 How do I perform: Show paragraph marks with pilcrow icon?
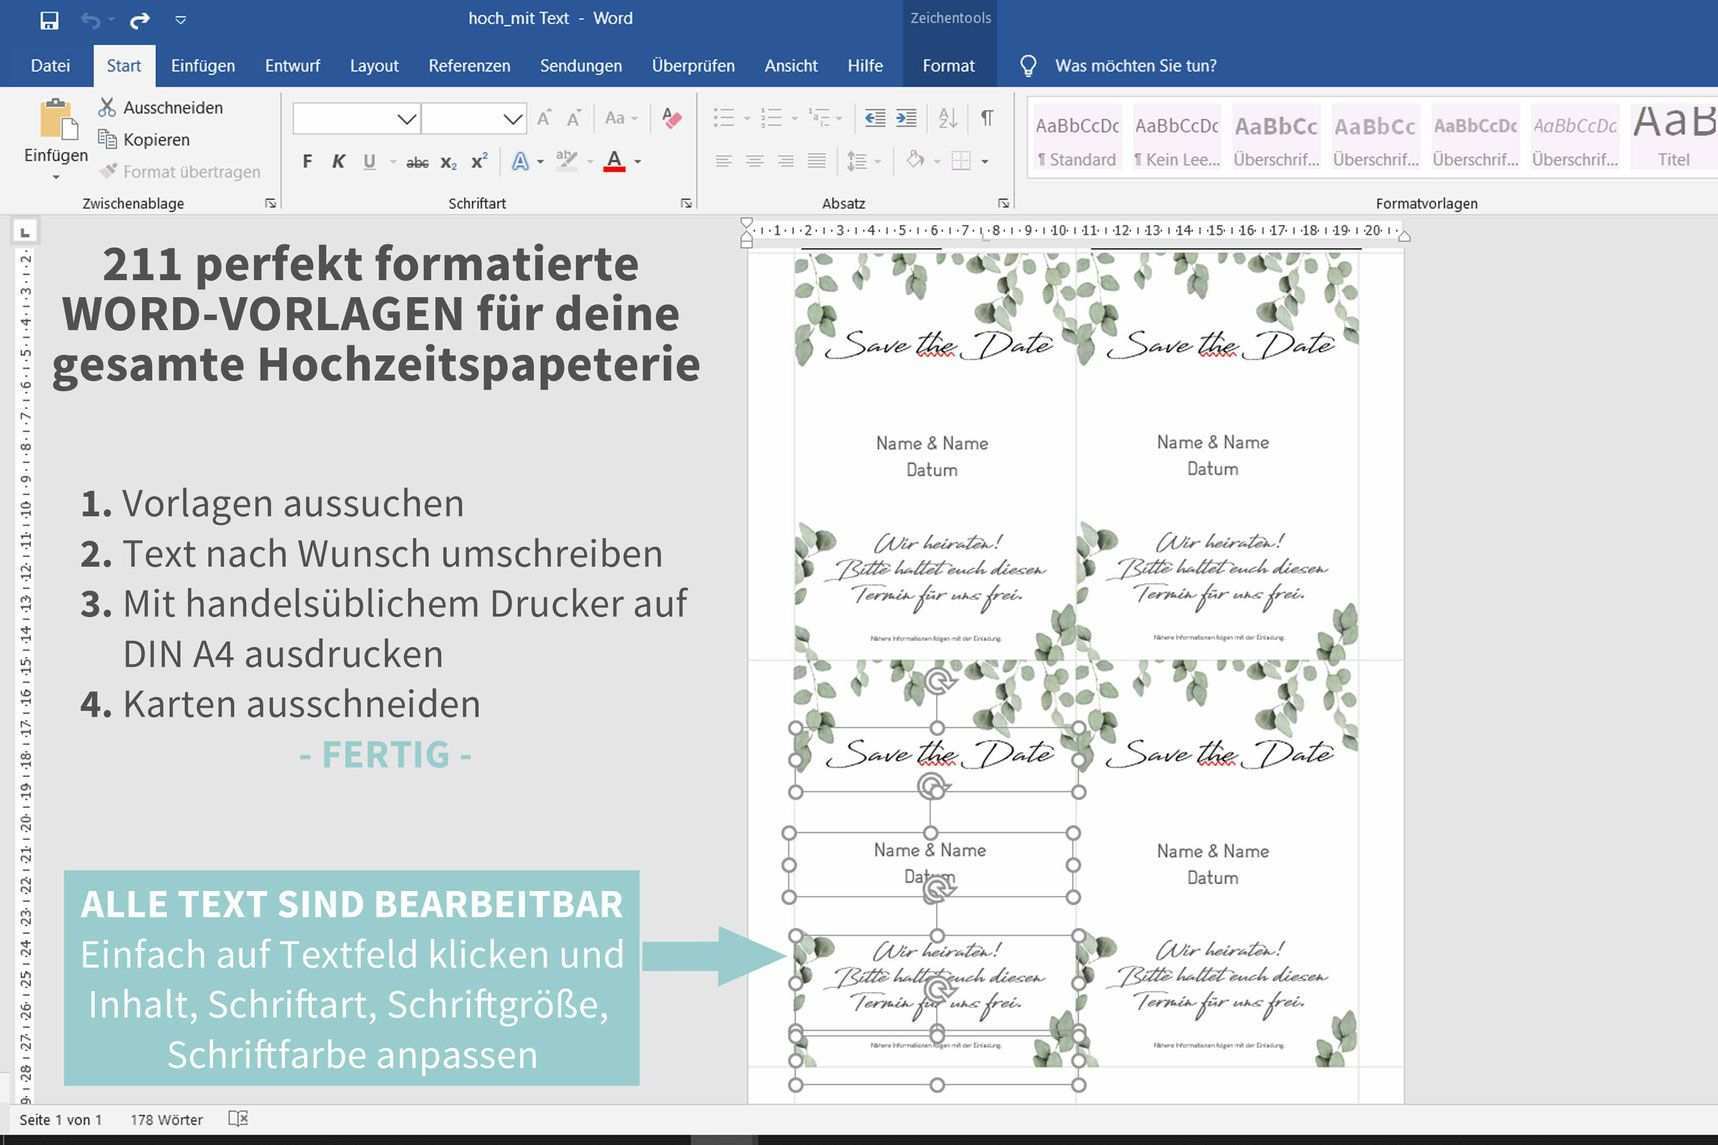(x=987, y=119)
